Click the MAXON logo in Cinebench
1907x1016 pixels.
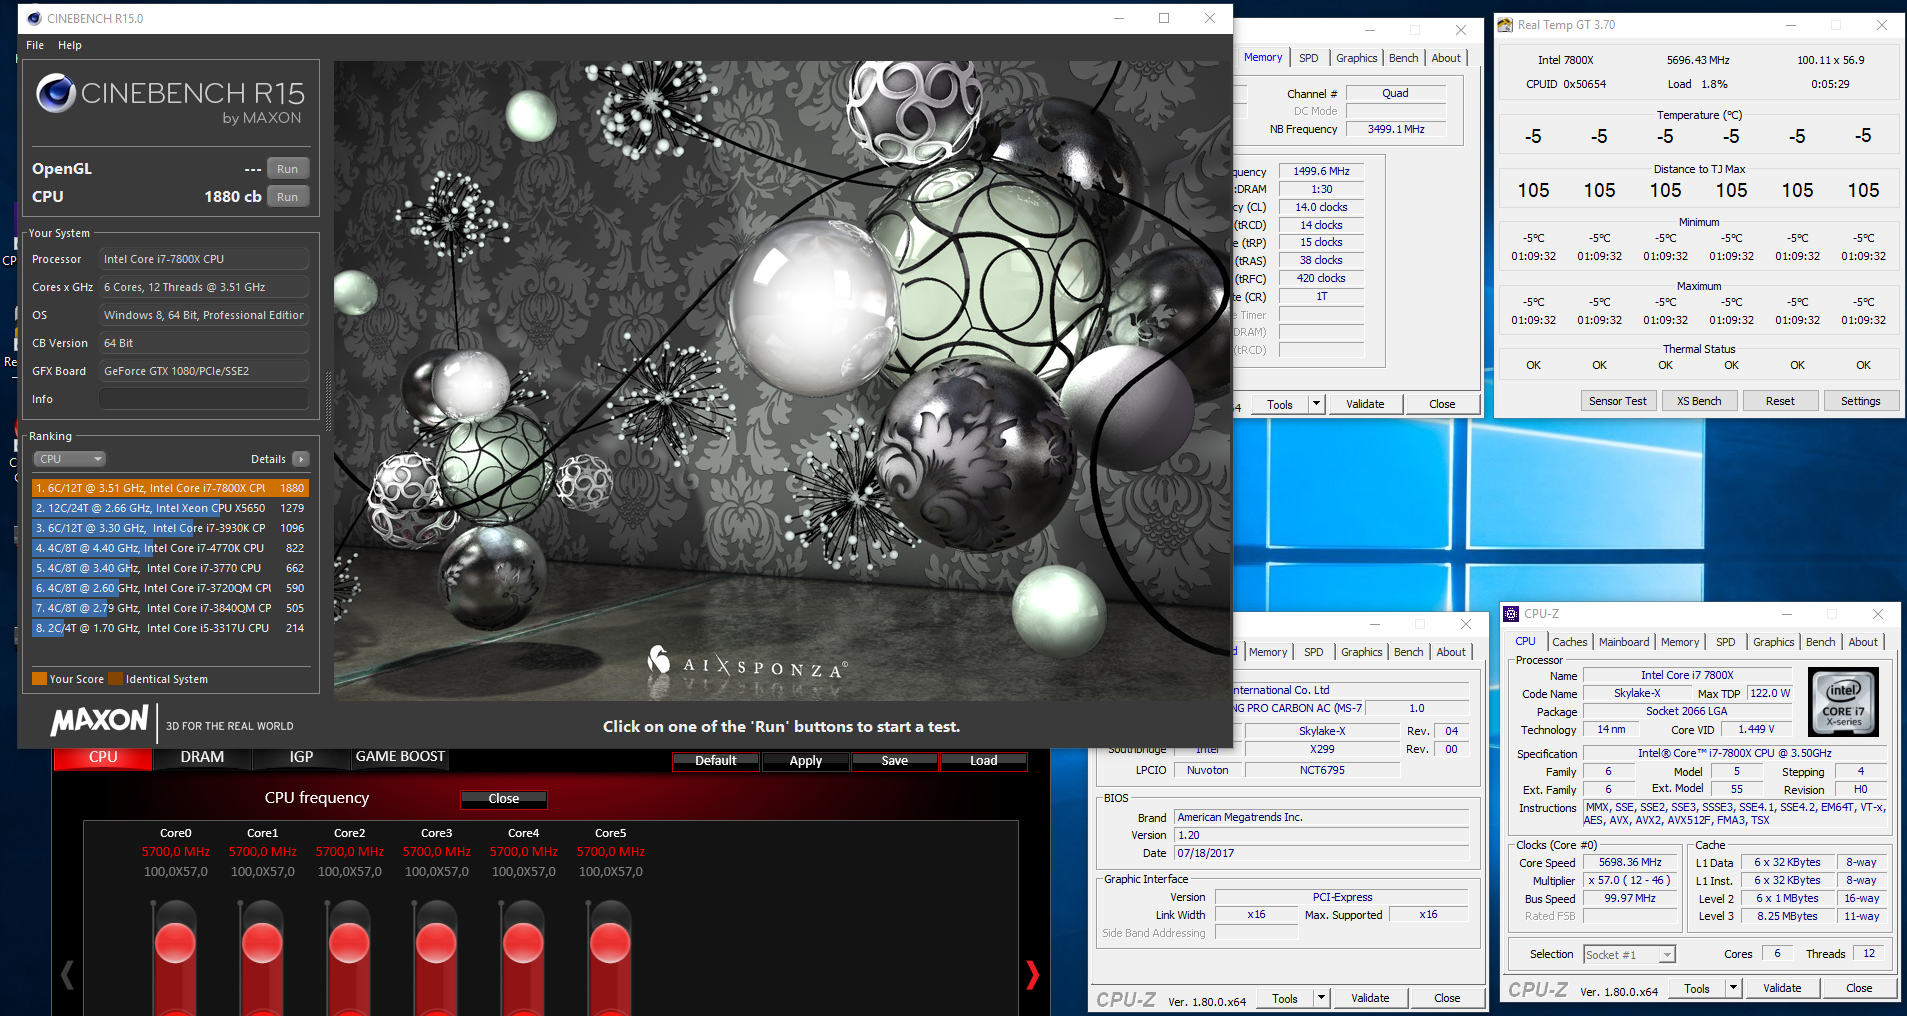pyautogui.click(x=100, y=721)
